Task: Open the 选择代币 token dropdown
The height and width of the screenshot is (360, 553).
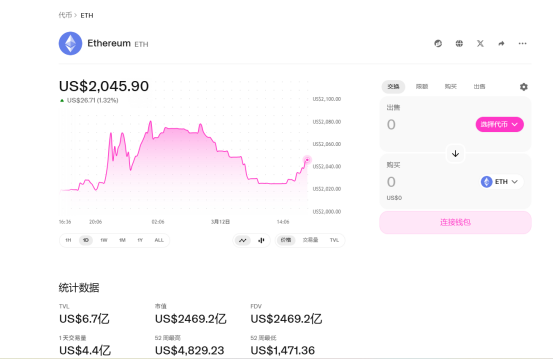Action: [499, 124]
